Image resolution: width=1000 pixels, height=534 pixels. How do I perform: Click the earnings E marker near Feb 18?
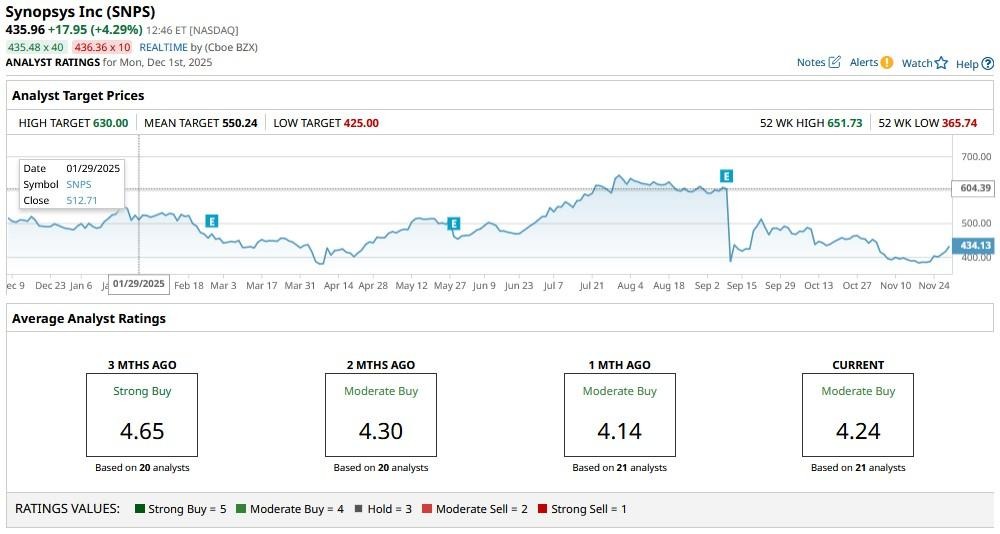(211, 220)
